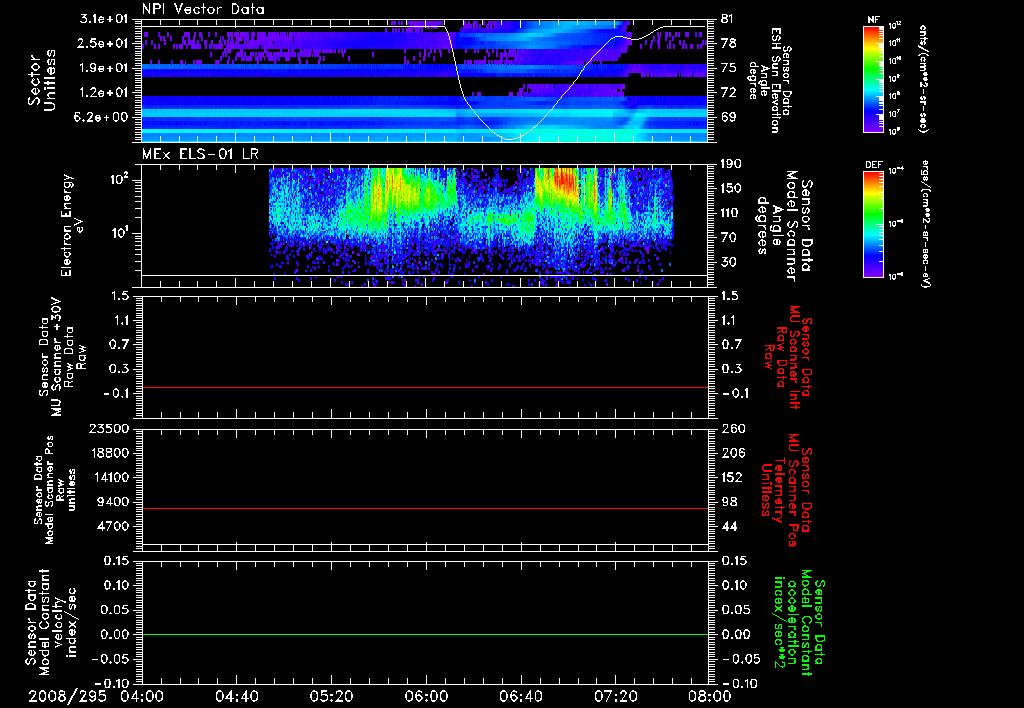Click the 23500 scanner position tick label
The height and width of the screenshot is (708, 1024).
(x=108, y=429)
